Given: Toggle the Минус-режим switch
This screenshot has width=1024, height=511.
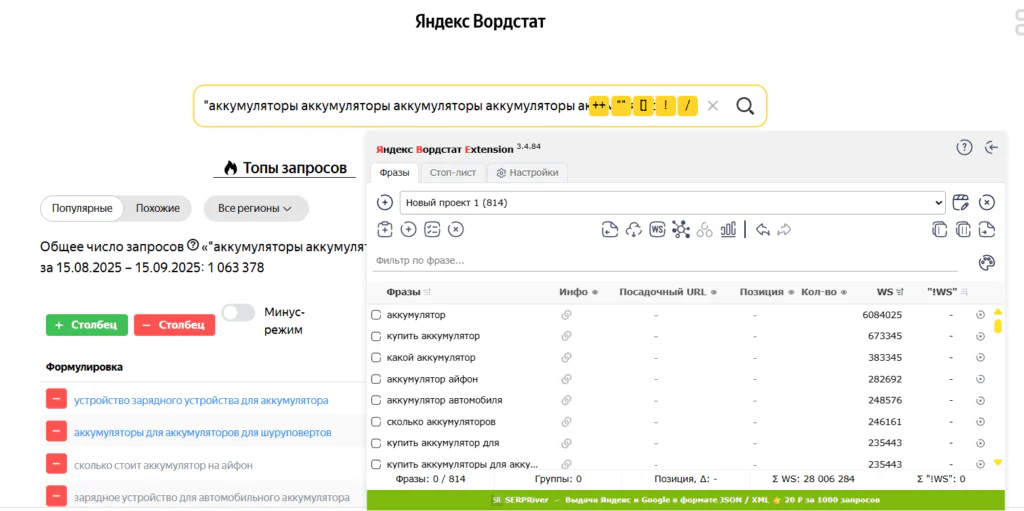Looking at the screenshot, I should point(238,312).
